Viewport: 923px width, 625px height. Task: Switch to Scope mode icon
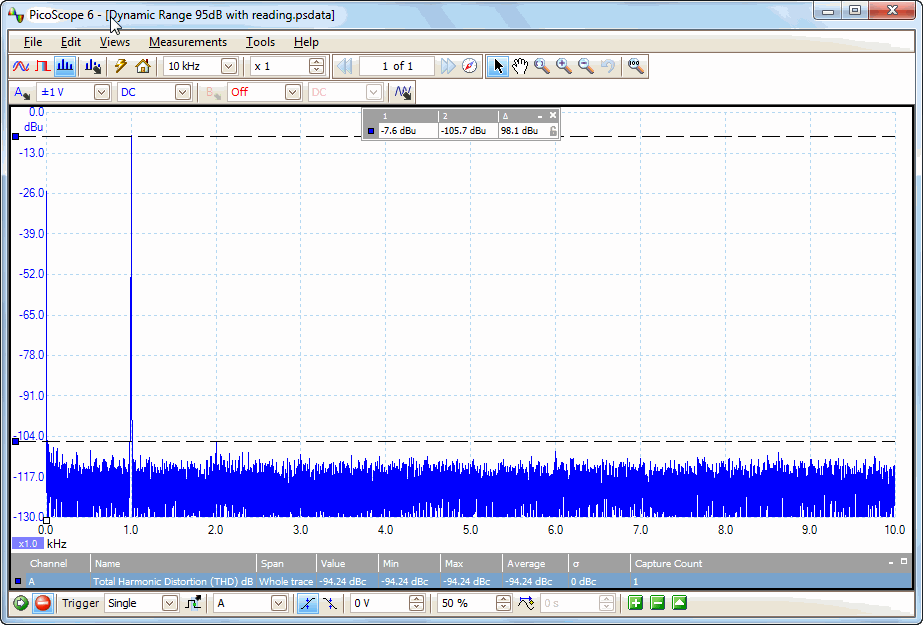tap(20, 66)
